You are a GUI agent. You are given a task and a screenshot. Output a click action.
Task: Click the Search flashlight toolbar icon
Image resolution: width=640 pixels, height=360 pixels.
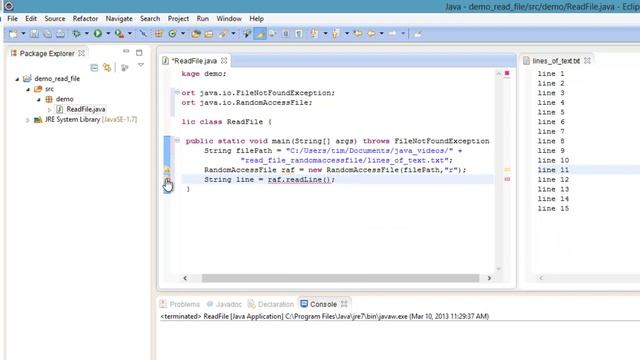tap(223, 34)
